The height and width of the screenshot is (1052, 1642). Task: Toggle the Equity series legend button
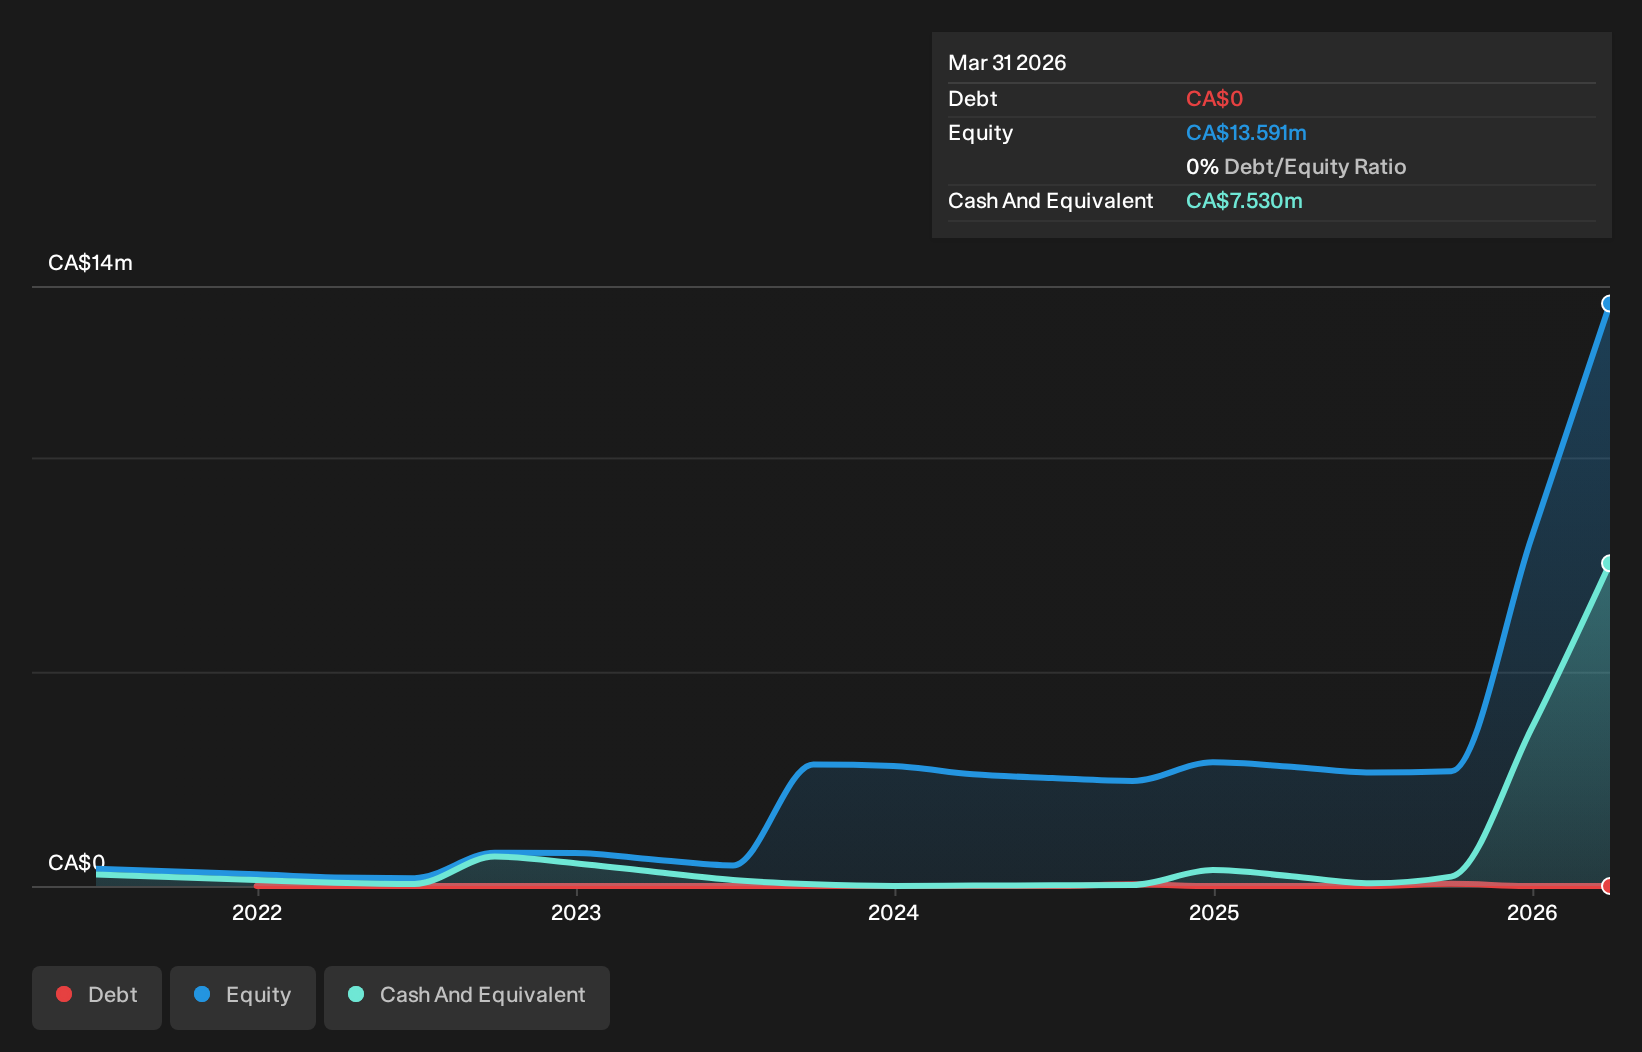[243, 997]
